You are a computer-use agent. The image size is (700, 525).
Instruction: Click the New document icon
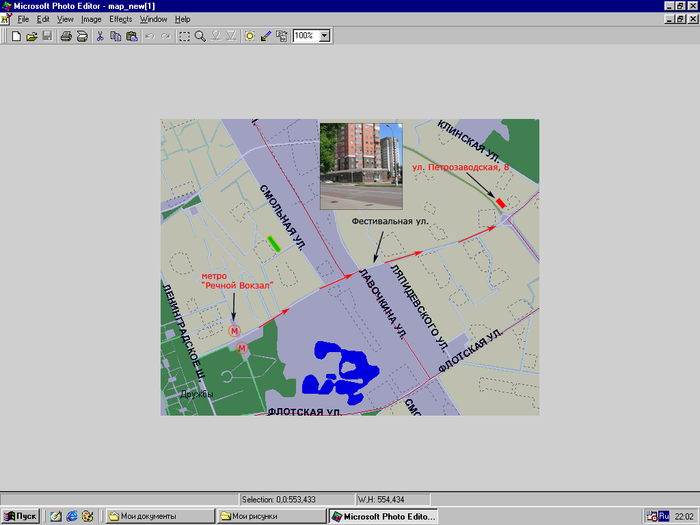tap(16, 36)
